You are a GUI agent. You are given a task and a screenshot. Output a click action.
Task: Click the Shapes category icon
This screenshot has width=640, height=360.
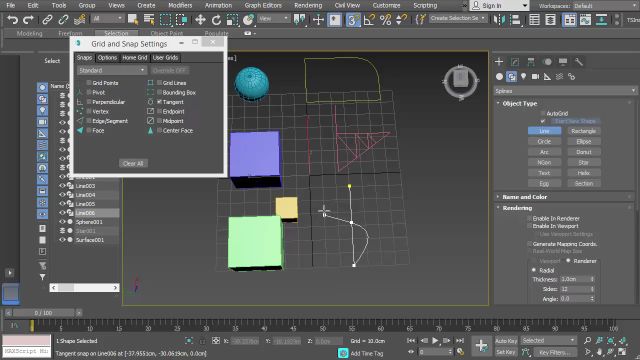[x=511, y=76]
